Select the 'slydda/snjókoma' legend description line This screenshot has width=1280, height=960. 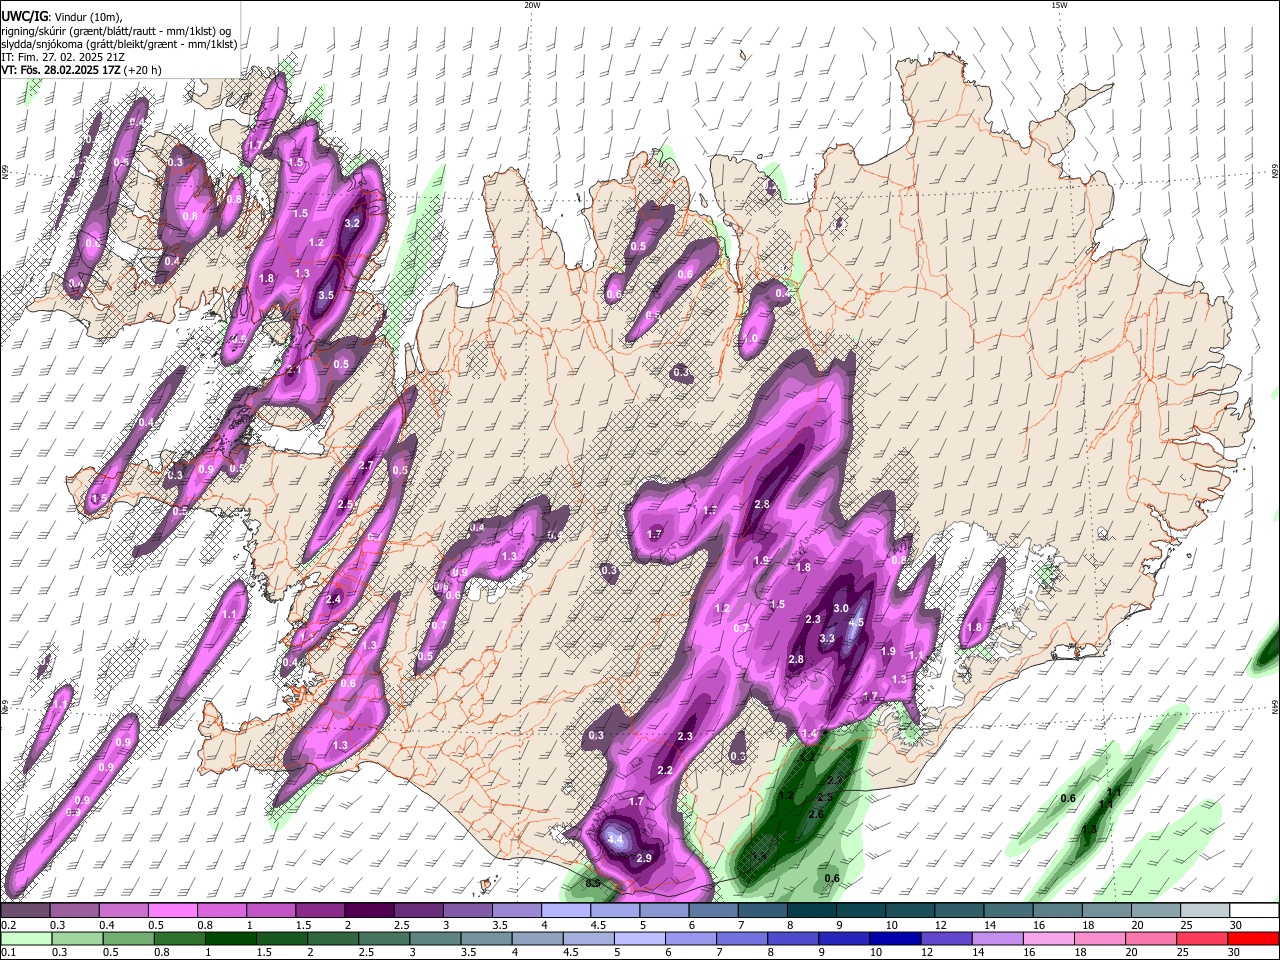119,45
